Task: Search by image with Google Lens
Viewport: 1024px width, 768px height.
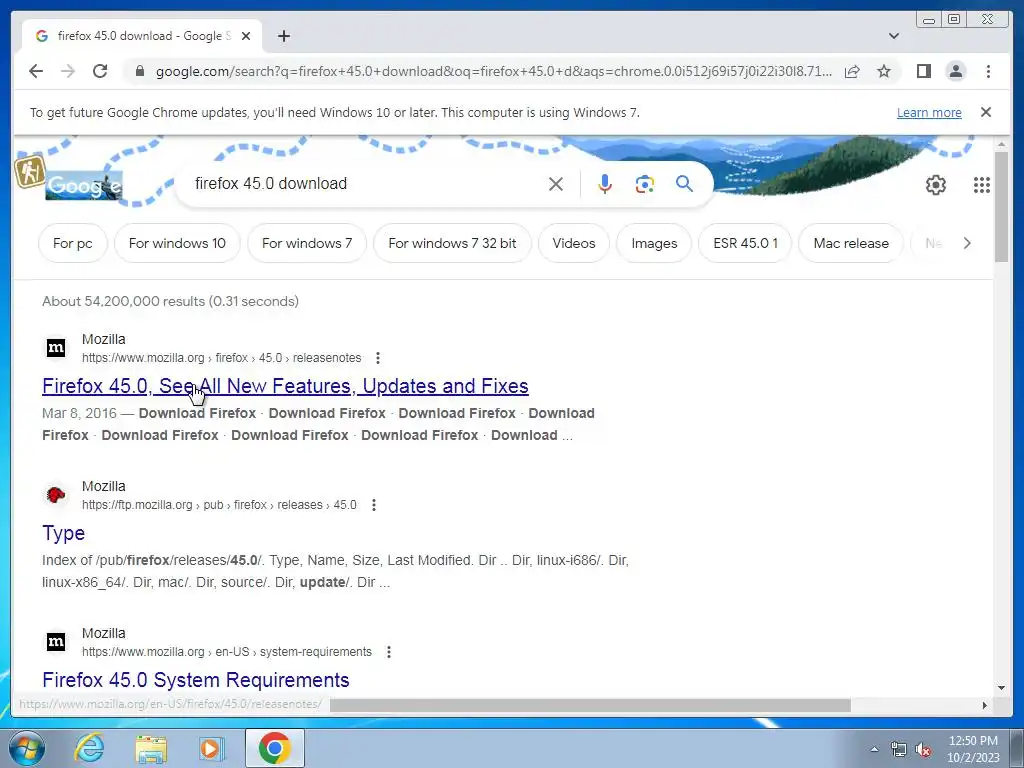Action: (645, 184)
